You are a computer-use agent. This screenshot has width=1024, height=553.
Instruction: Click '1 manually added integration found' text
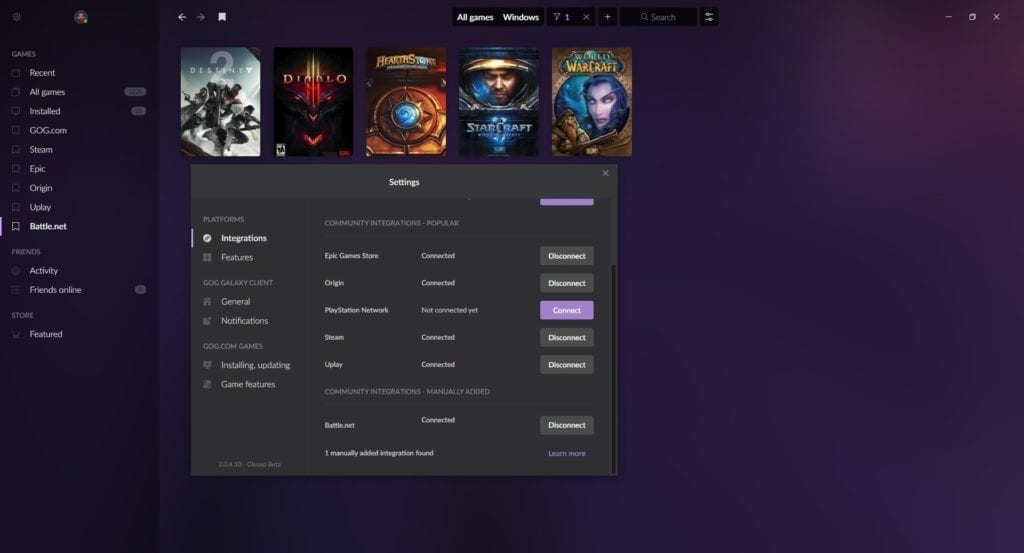click(379, 453)
